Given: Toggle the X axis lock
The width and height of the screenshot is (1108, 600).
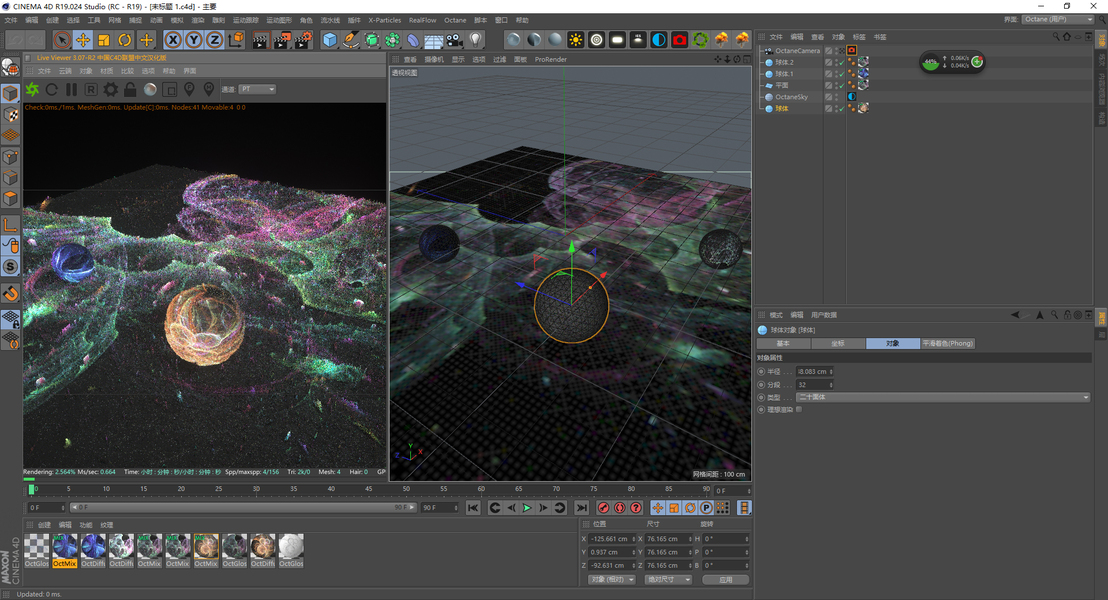Looking at the screenshot, I should (x=172, y=40).
